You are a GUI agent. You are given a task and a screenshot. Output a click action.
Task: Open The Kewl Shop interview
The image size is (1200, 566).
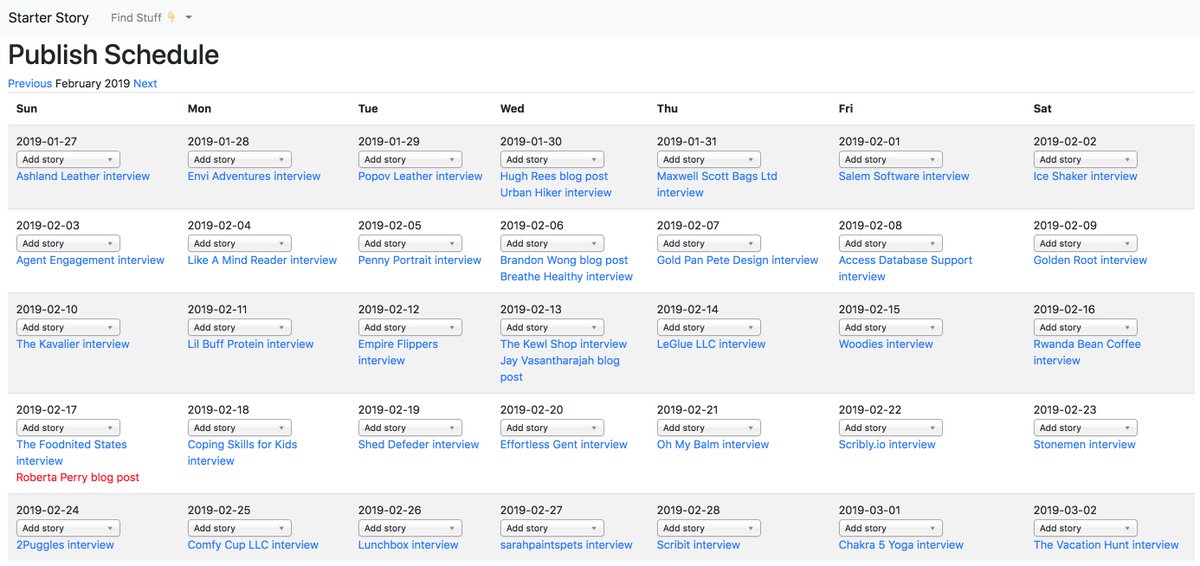(x=563, y=344)
